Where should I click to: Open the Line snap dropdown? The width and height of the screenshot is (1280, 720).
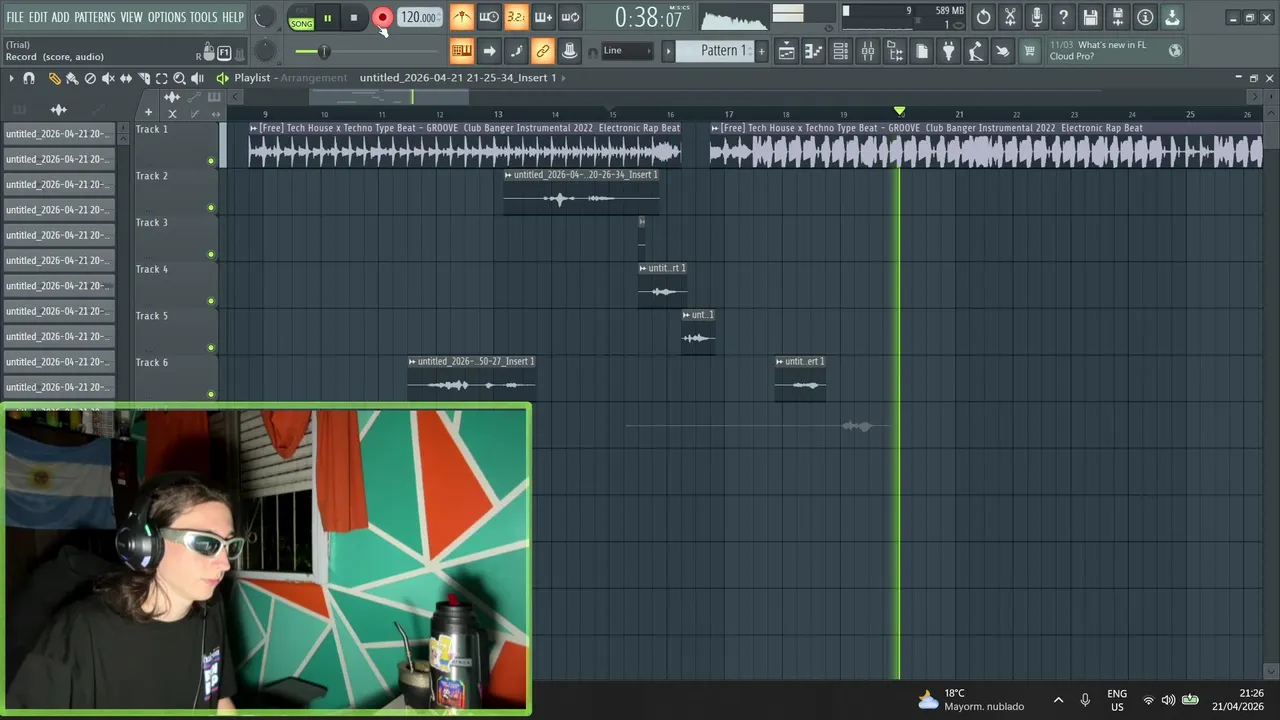627,51
